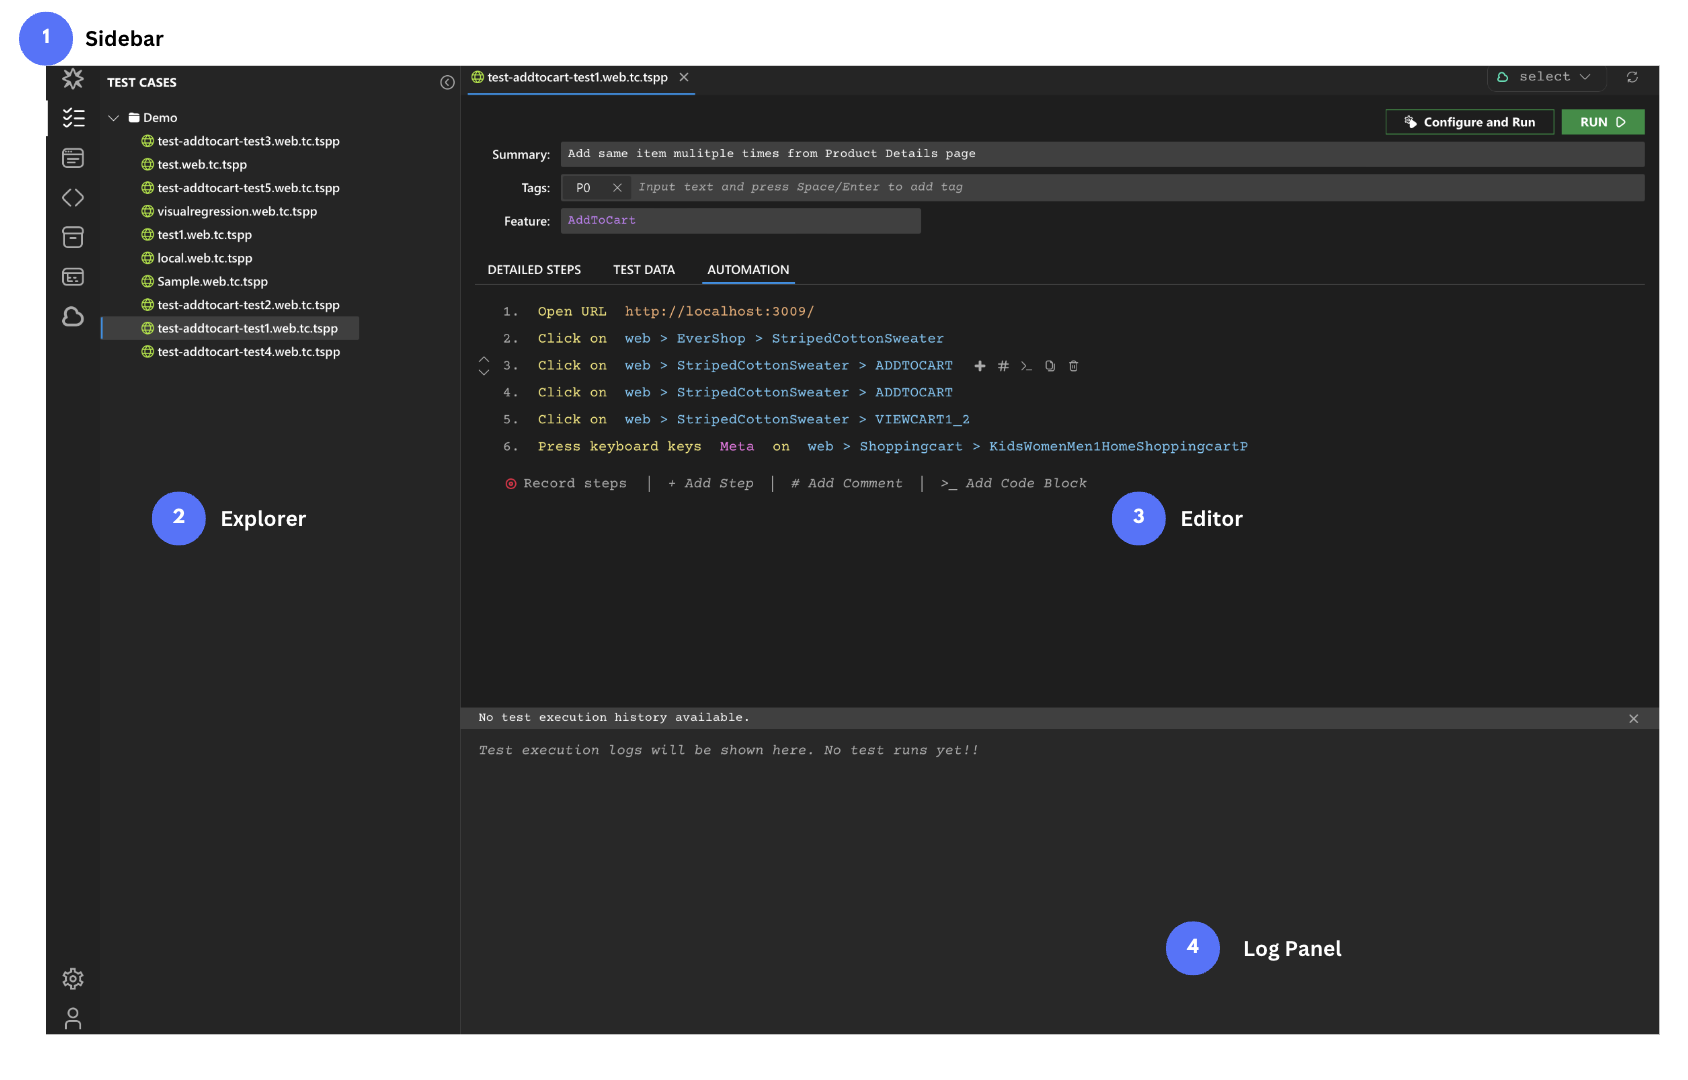Click the green RUN button

point(1602,122)
